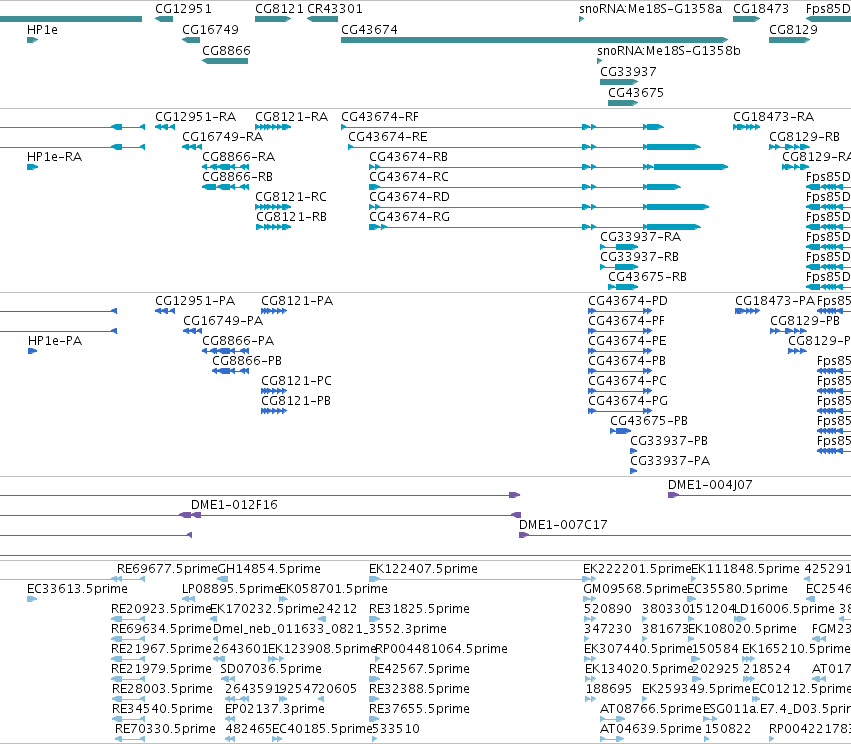The image size is (851, 744).
Task: Open protein CG33937-PA
Action: (x=633, y=471)
